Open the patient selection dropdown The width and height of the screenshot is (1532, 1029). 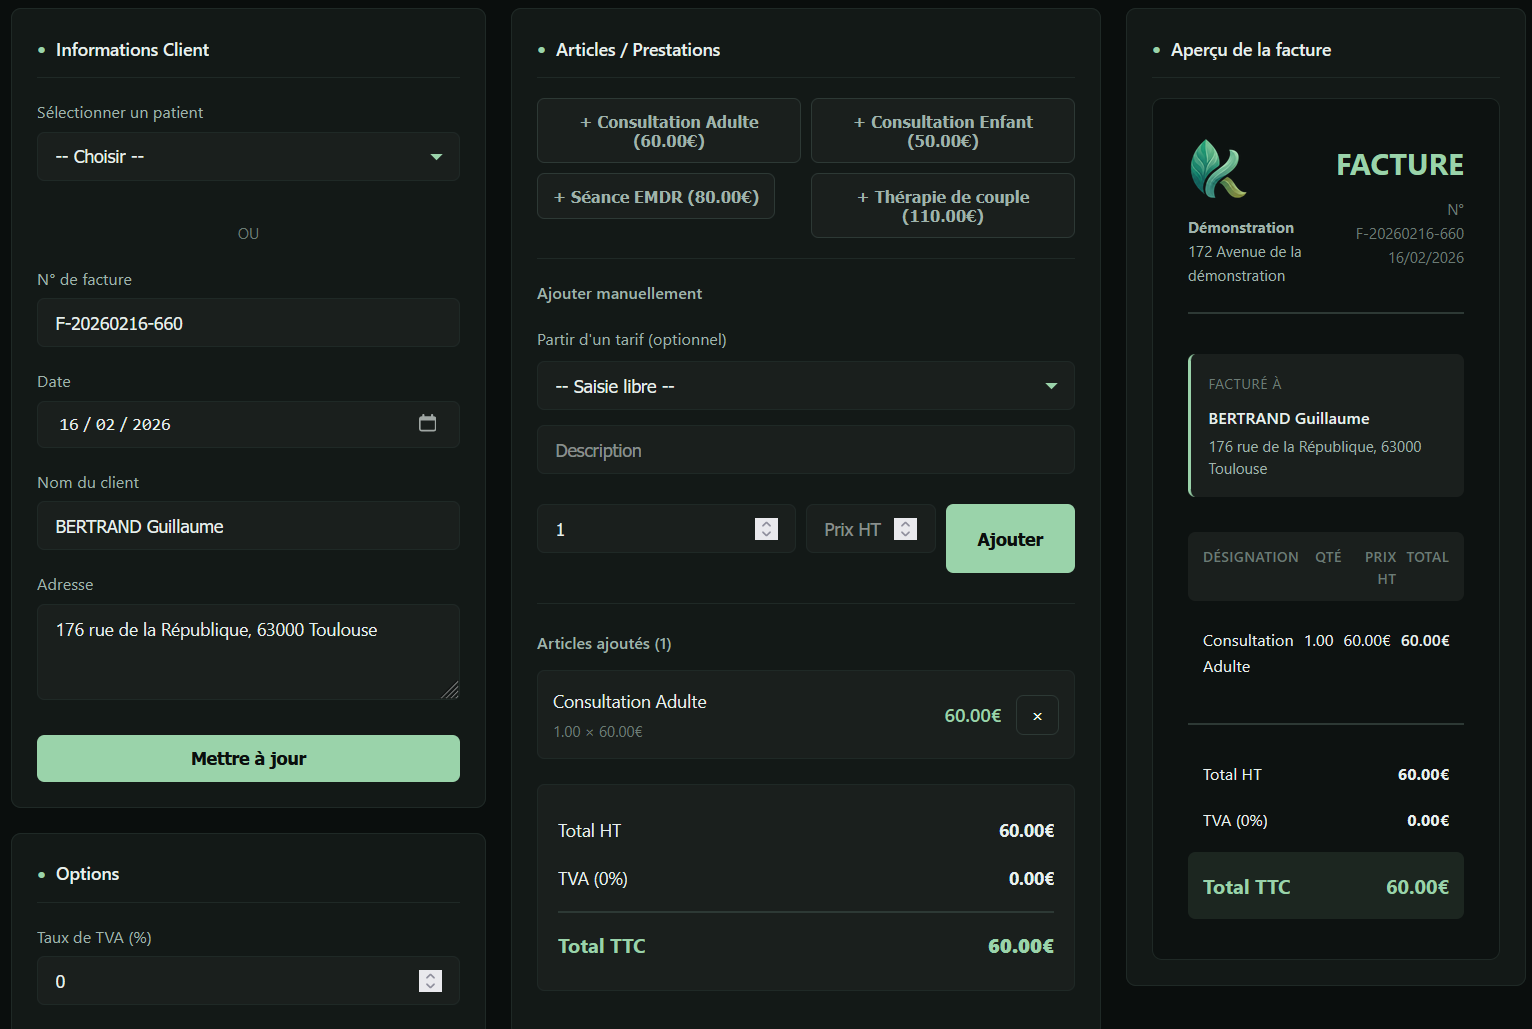[248, 157]
